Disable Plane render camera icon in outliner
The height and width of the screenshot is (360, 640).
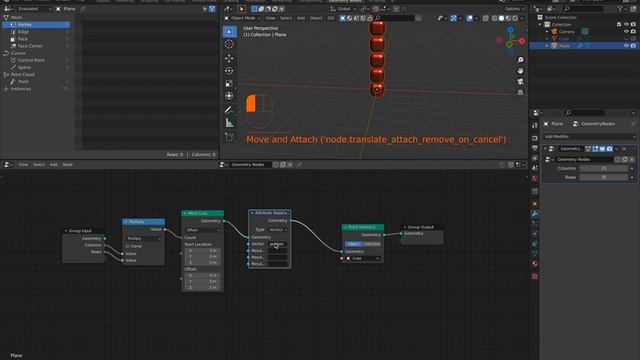pyautogui.click(x=633, y=46)
